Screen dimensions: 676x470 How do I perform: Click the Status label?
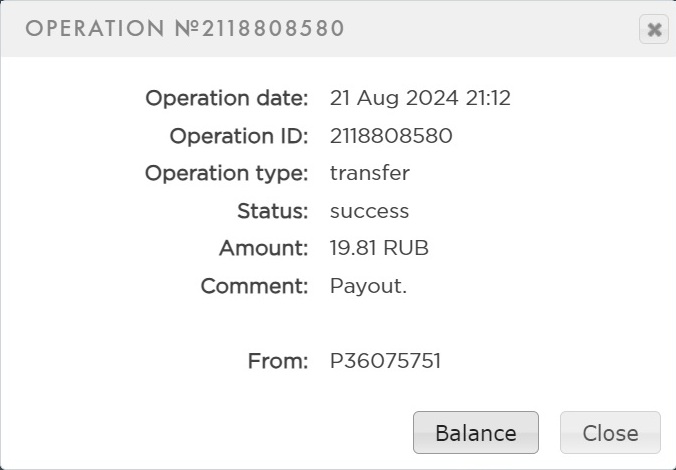[272, 211]
